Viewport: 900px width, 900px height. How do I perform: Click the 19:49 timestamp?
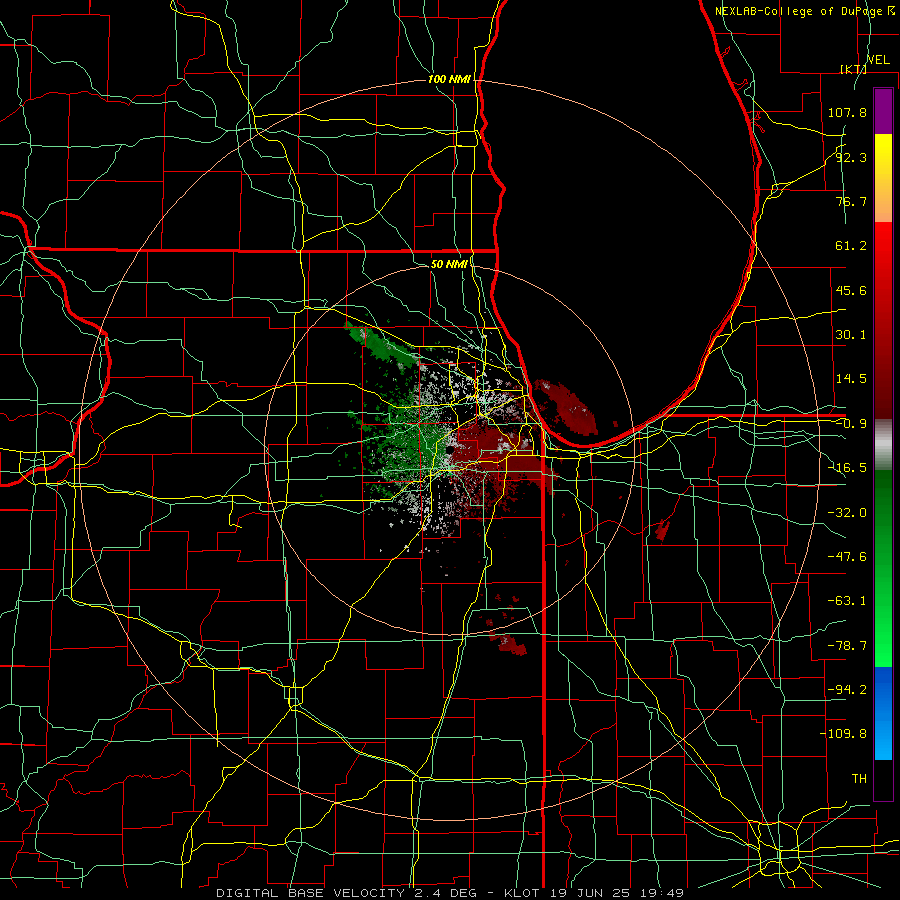coord(664,893)
